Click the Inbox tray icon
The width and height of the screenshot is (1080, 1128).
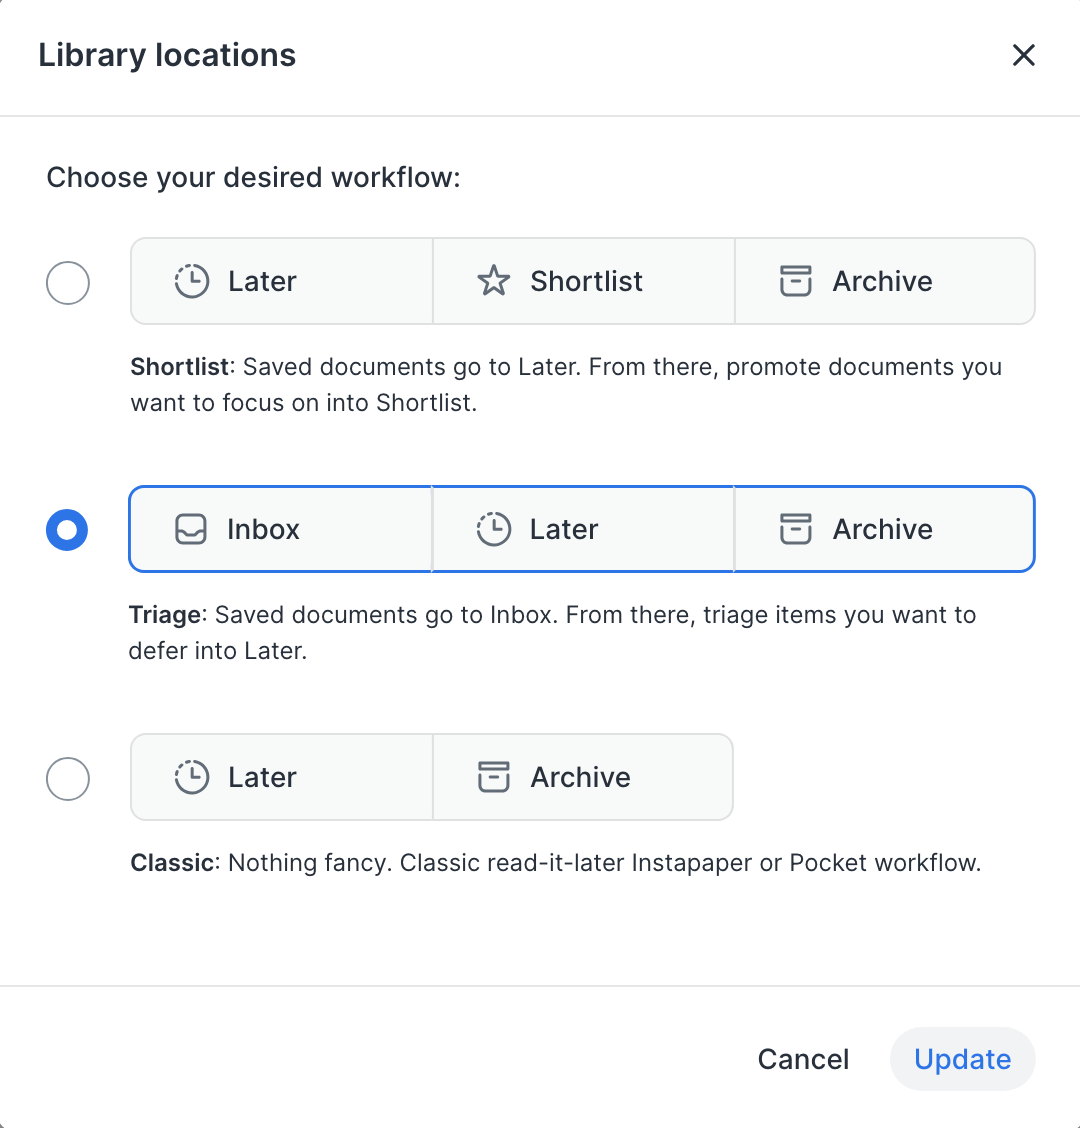tap(190, 529)
